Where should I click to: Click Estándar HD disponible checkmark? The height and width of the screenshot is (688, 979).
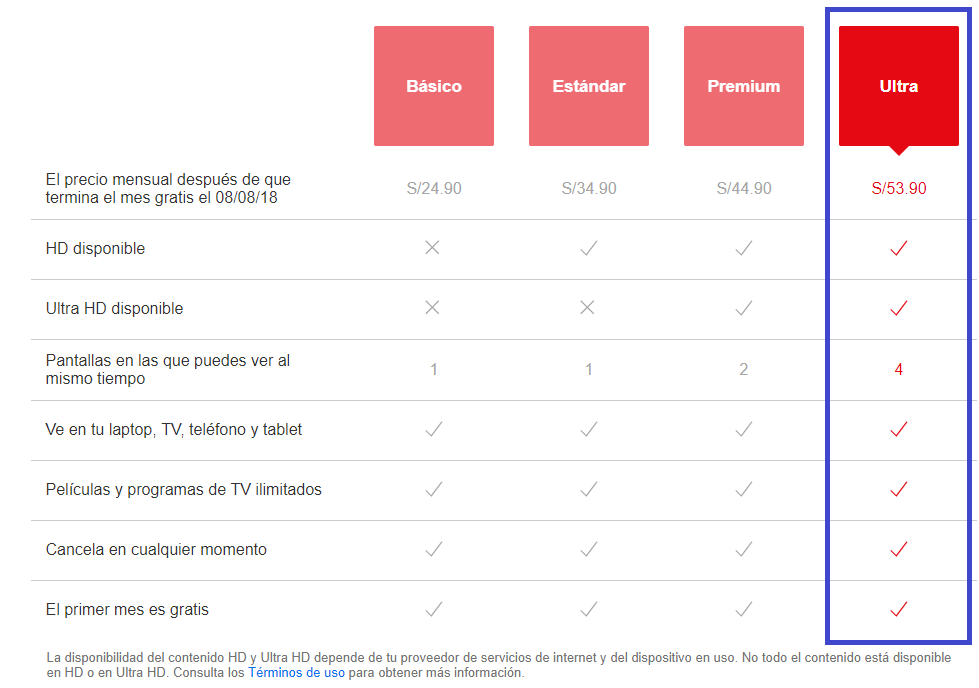click(x=589, y=248)
